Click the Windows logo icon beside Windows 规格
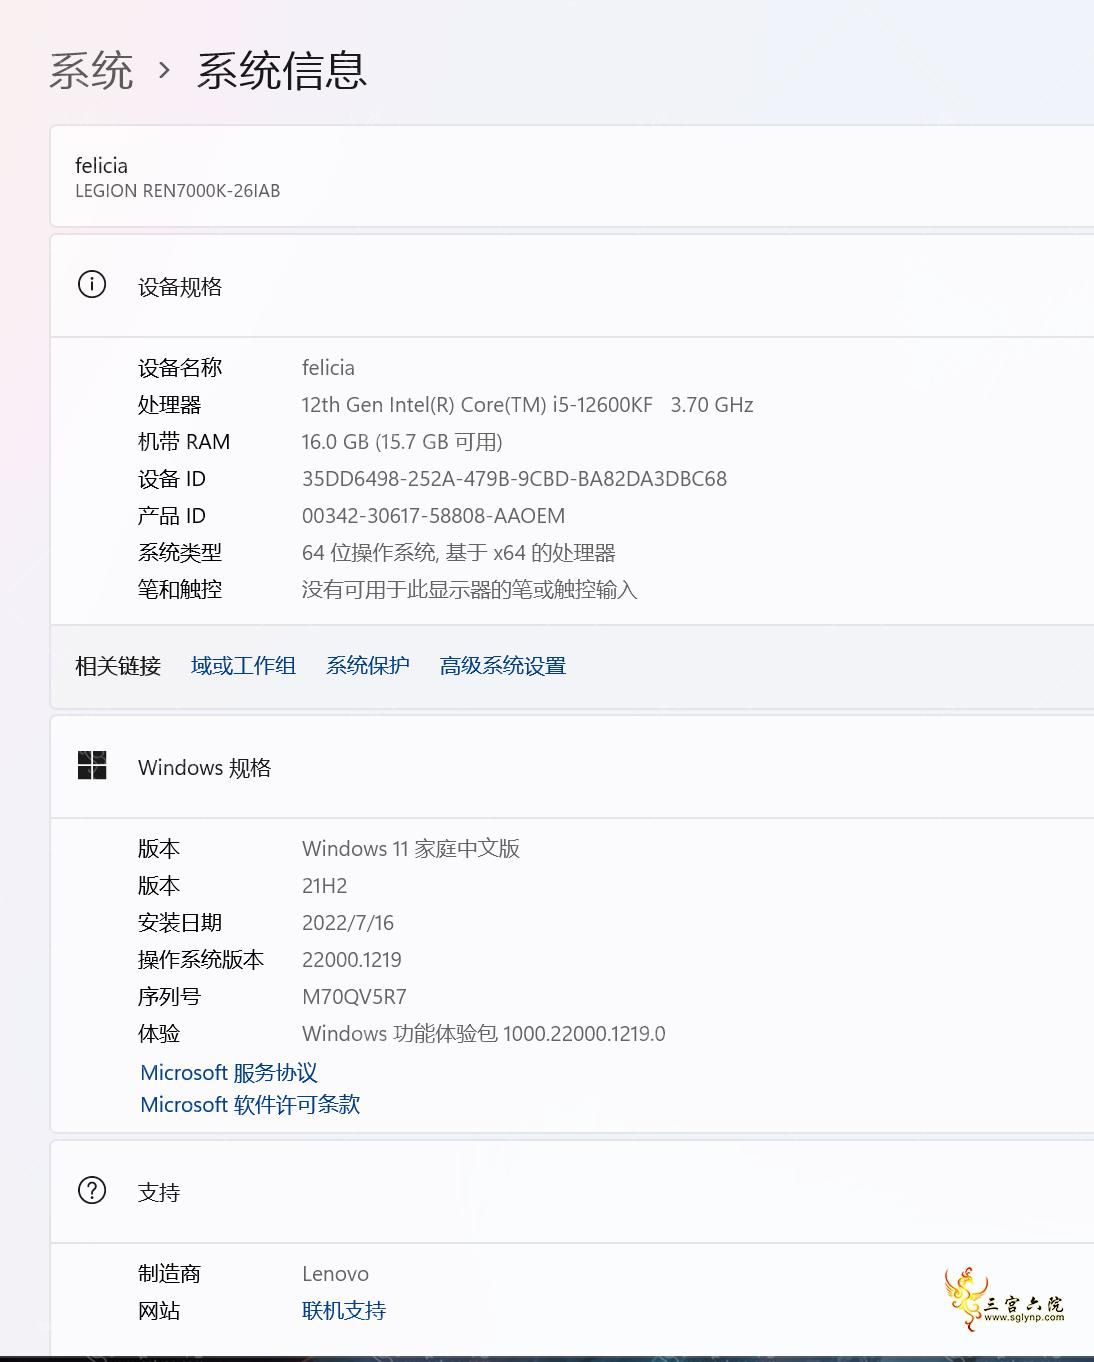Screen dimensions: 1094x1362 (x=92, y=766)
